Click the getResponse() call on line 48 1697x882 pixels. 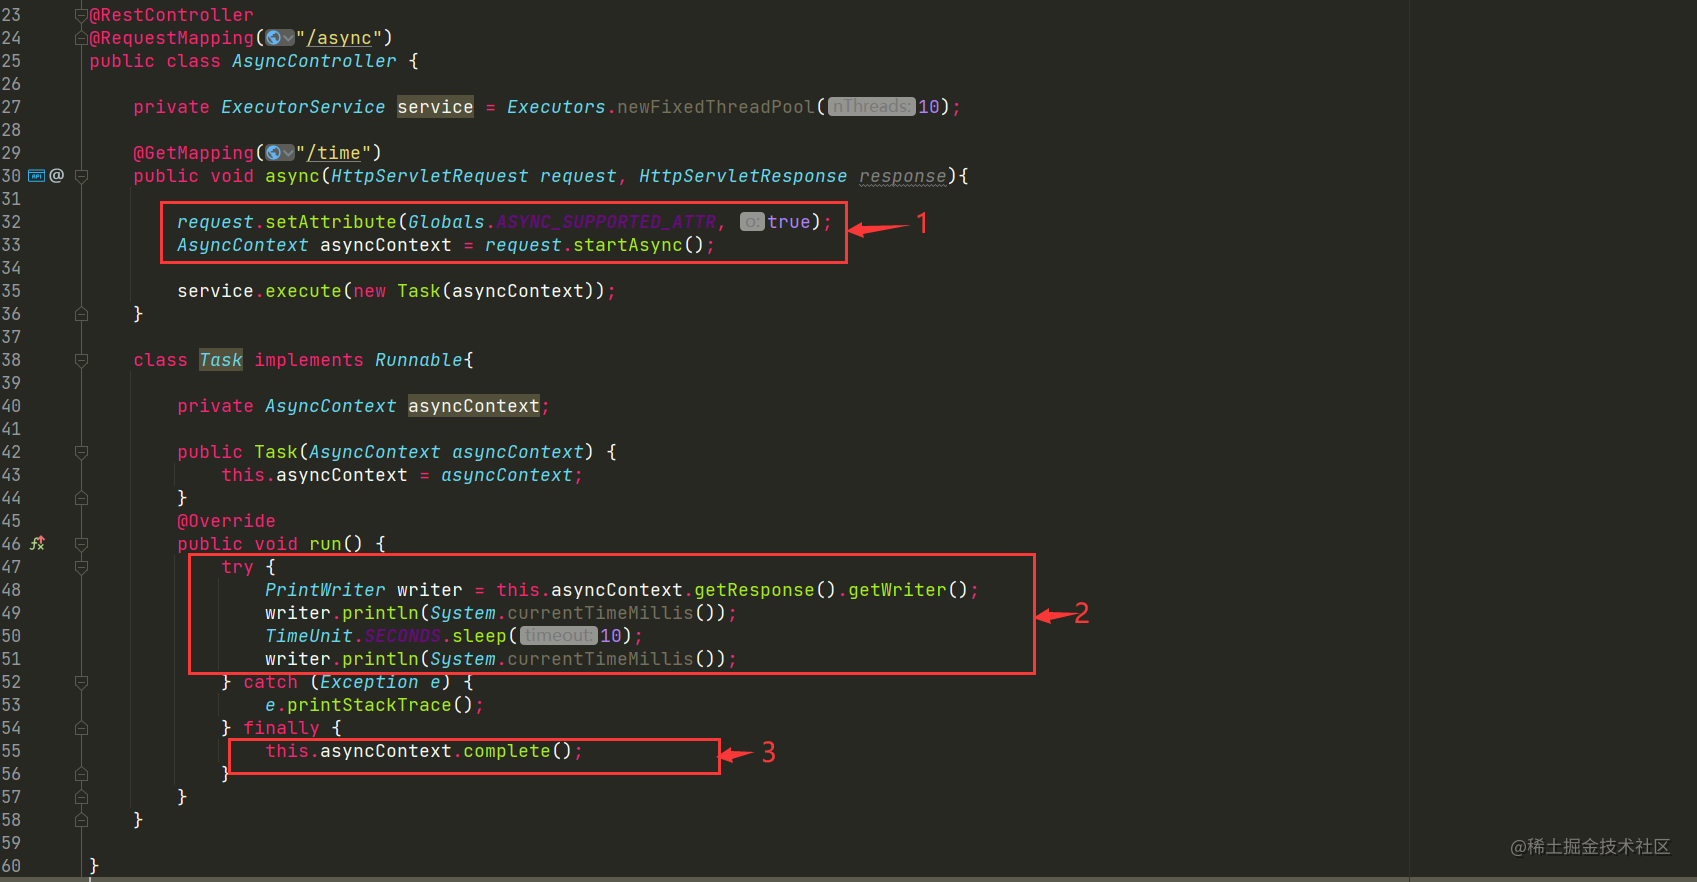[765, 590]
